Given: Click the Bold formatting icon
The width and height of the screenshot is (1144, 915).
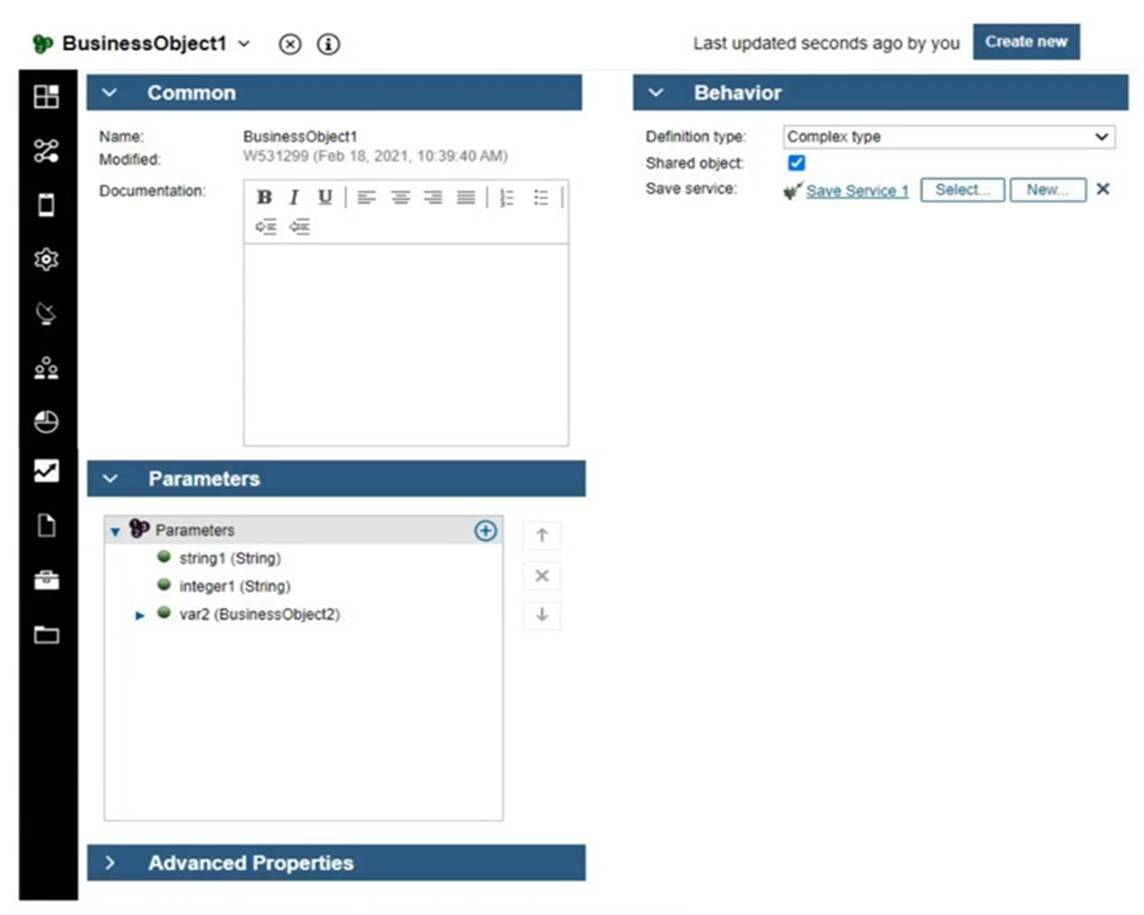Looking at the screenshot, I should click(264, 197).
